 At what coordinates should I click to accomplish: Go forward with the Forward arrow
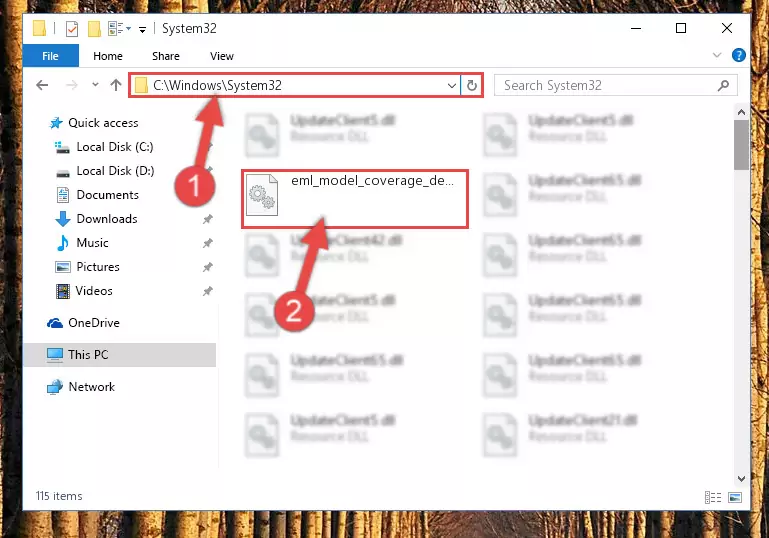(x=72, y=85)
